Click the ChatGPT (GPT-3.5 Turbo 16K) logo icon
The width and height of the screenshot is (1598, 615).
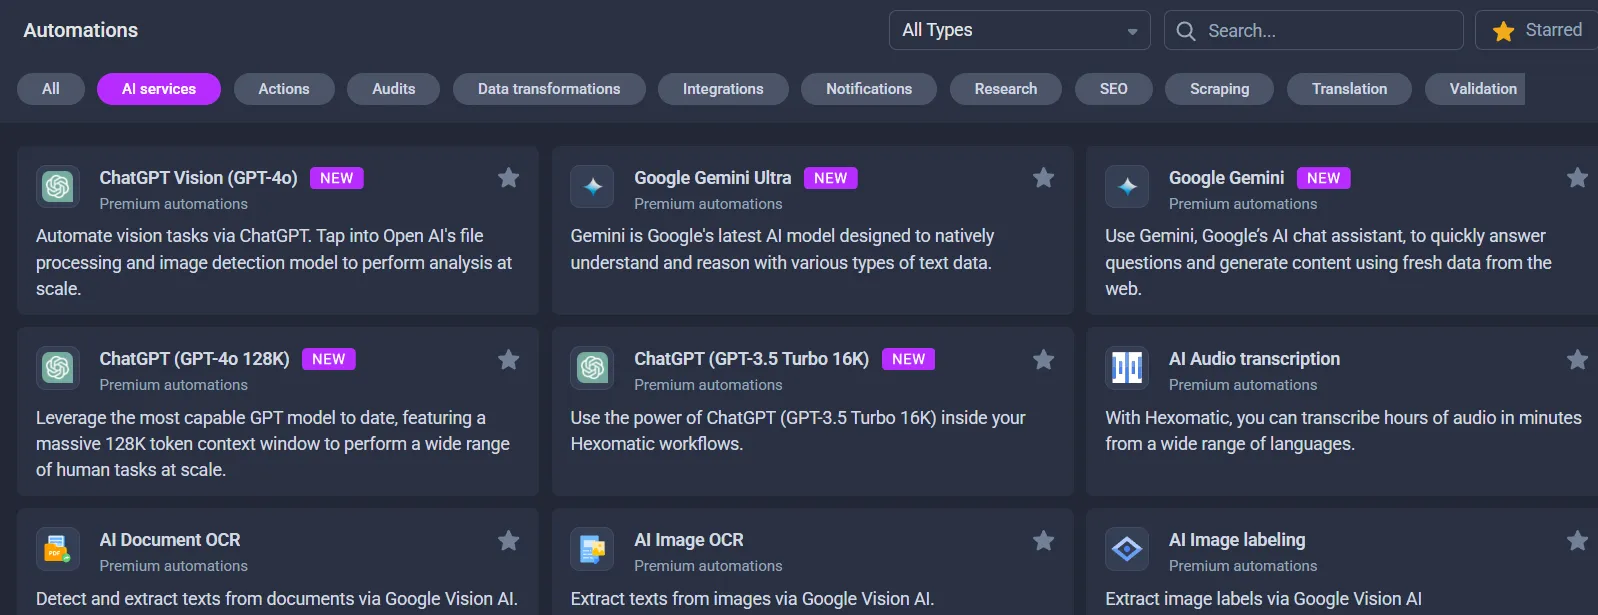coord(592,368)
